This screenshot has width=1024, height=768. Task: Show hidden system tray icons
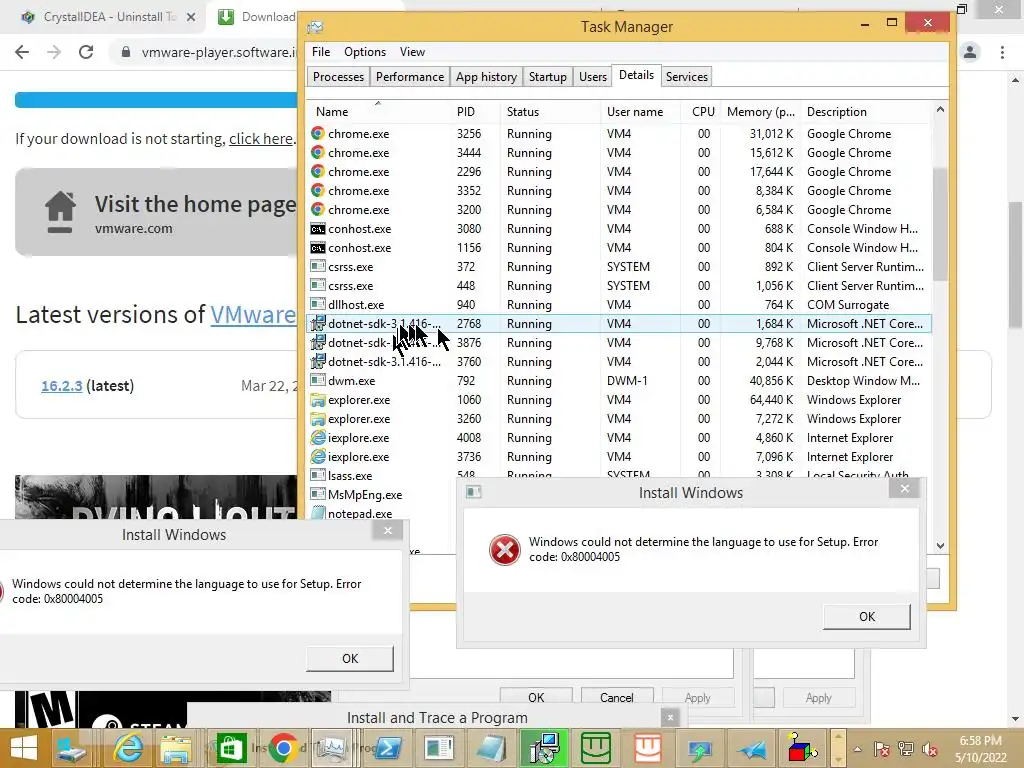tap(857, 749)
